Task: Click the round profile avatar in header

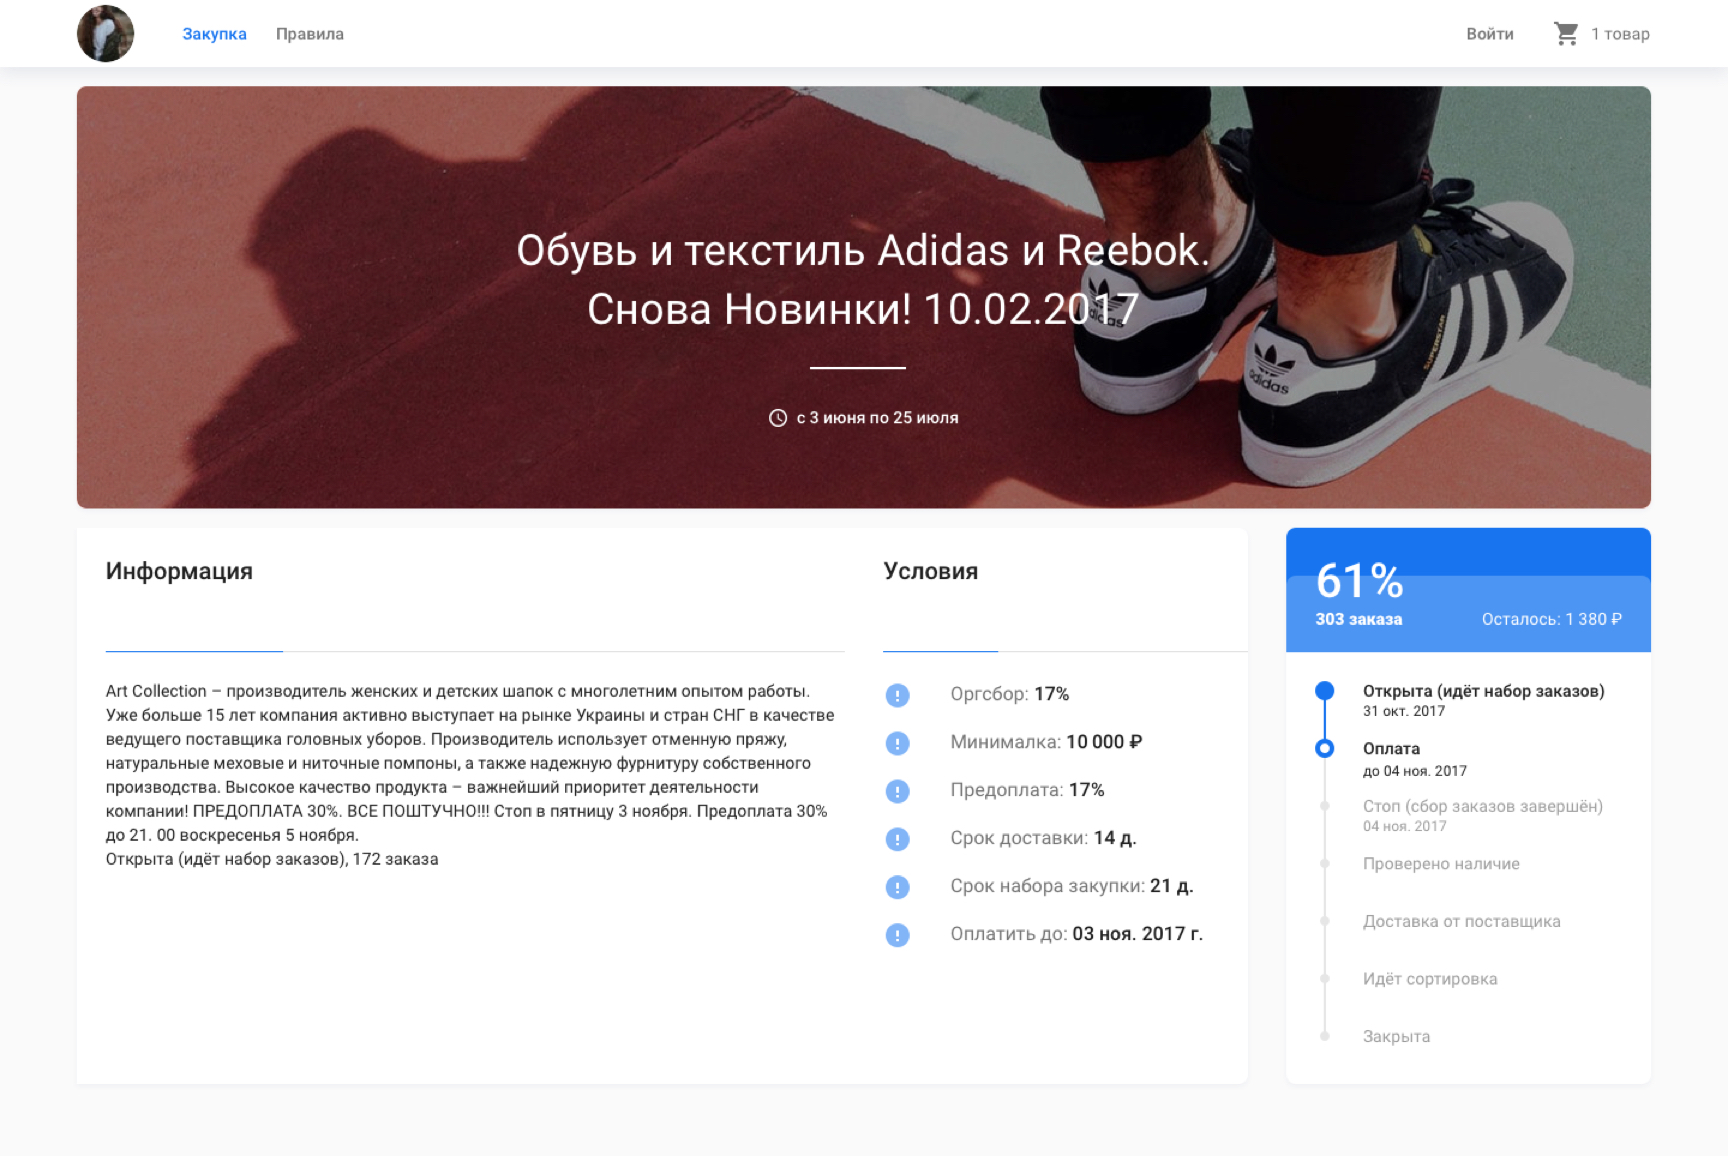Action: (x=105, y=34)
